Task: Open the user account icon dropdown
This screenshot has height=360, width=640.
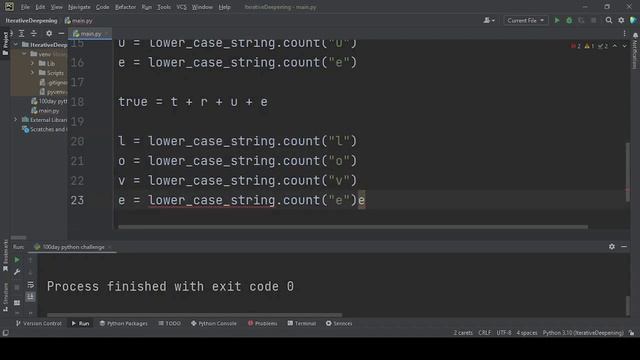Action: pyautogui.click(x=489, y=20)
